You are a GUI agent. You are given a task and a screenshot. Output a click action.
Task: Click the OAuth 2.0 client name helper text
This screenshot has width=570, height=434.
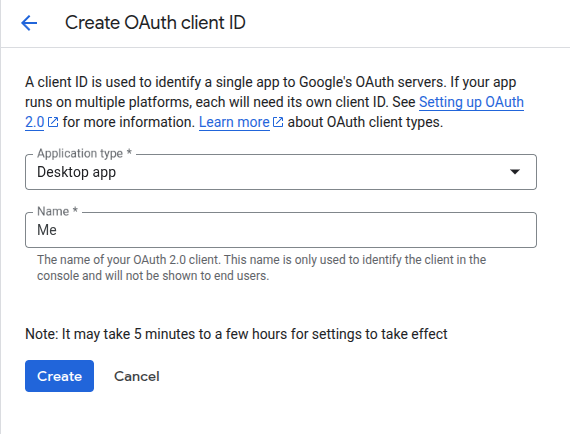click(261, 268)
